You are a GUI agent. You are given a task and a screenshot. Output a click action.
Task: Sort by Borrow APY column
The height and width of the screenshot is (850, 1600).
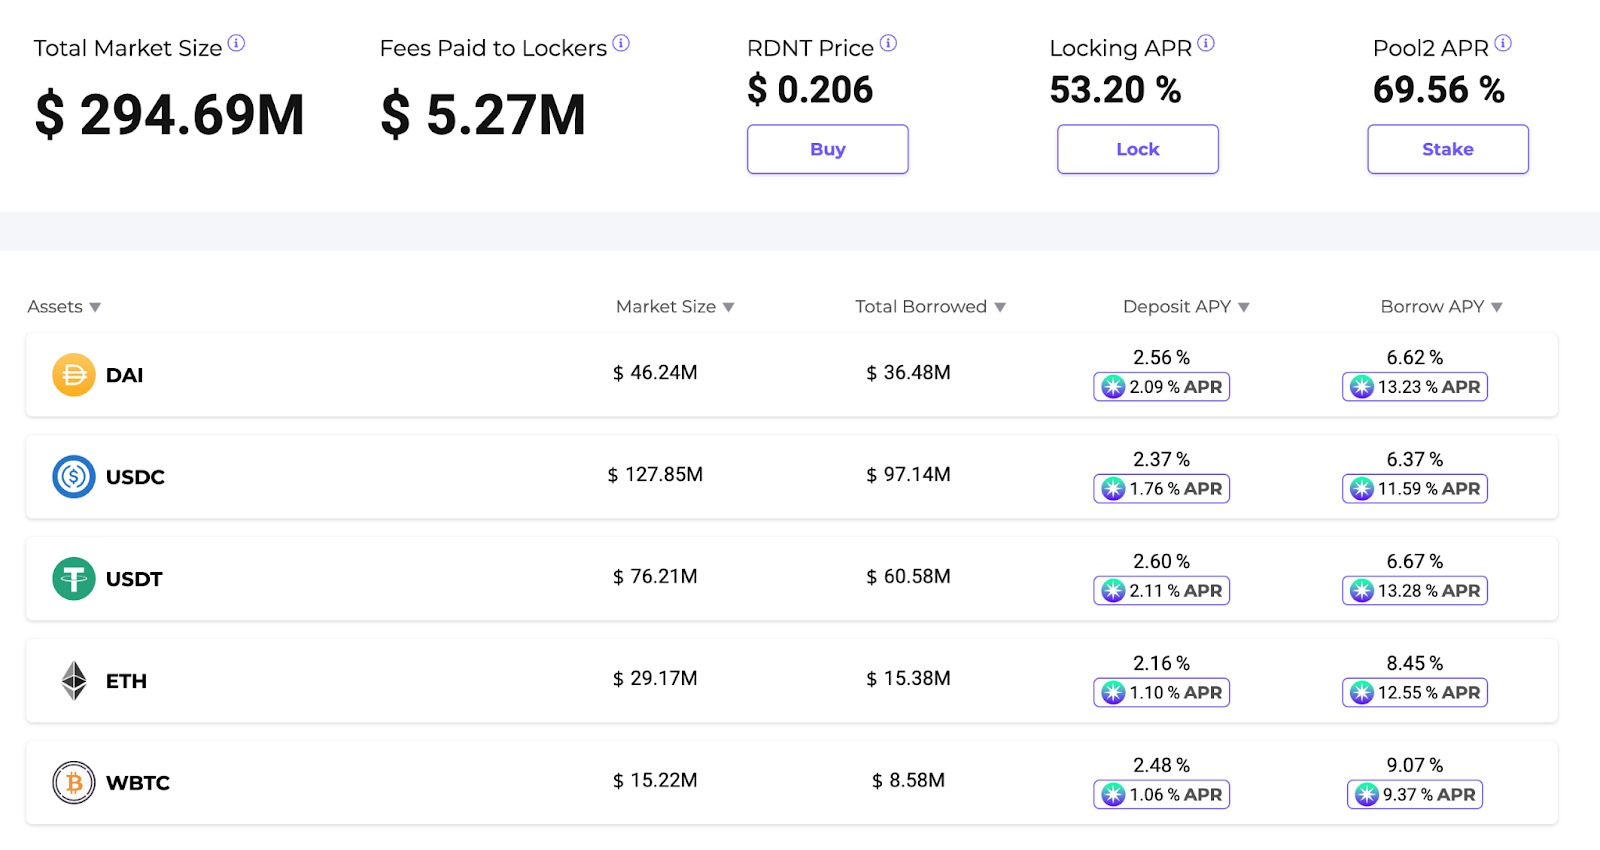(1441, 307)
